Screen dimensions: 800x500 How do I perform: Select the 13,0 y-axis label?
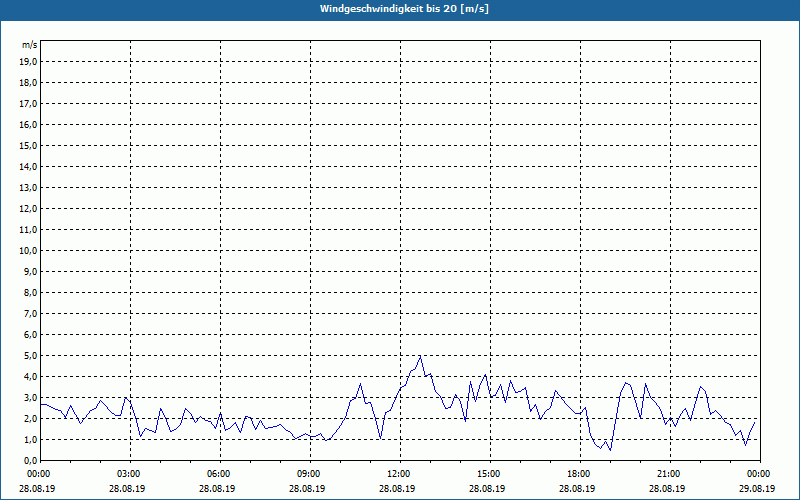click(x=29, y=187)
